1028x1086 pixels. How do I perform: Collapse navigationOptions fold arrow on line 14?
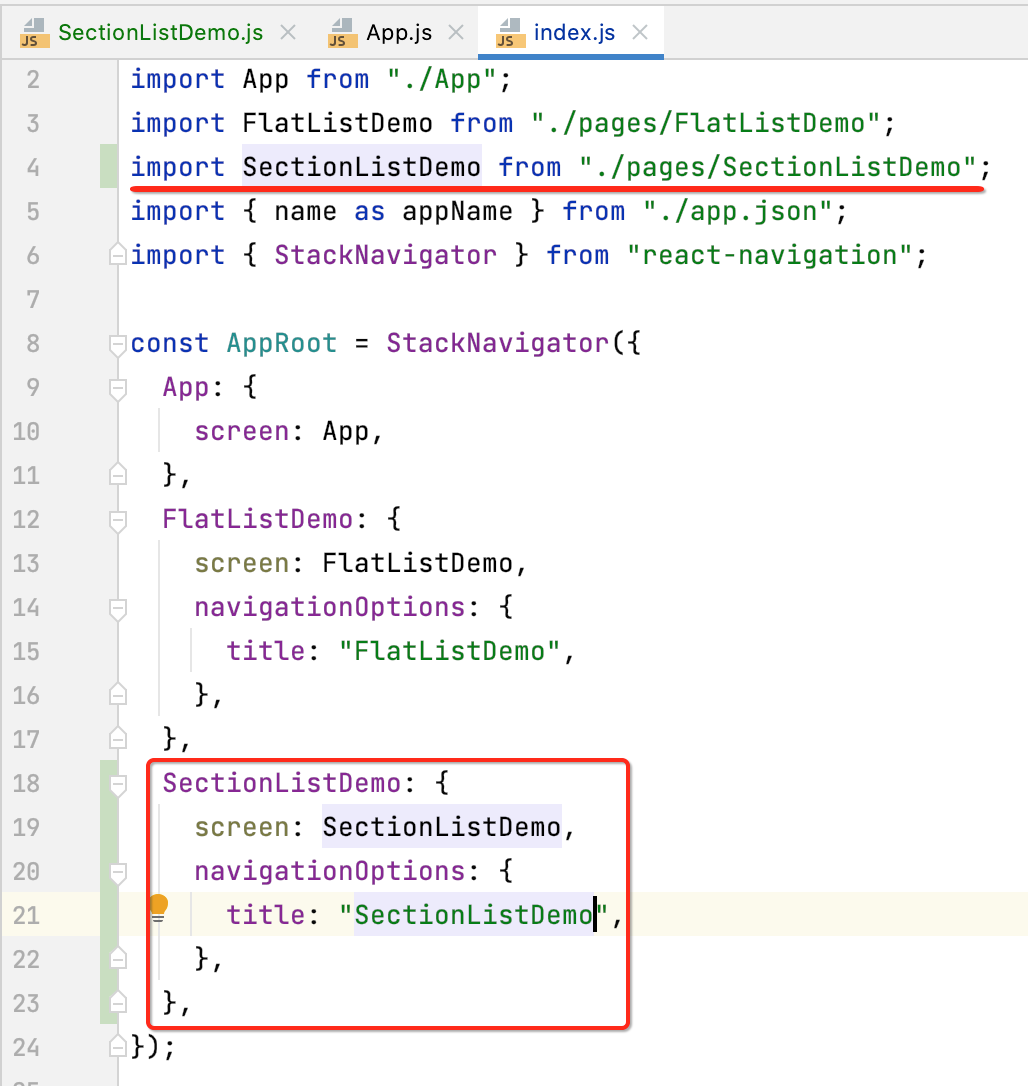click(x=117, y=606)
